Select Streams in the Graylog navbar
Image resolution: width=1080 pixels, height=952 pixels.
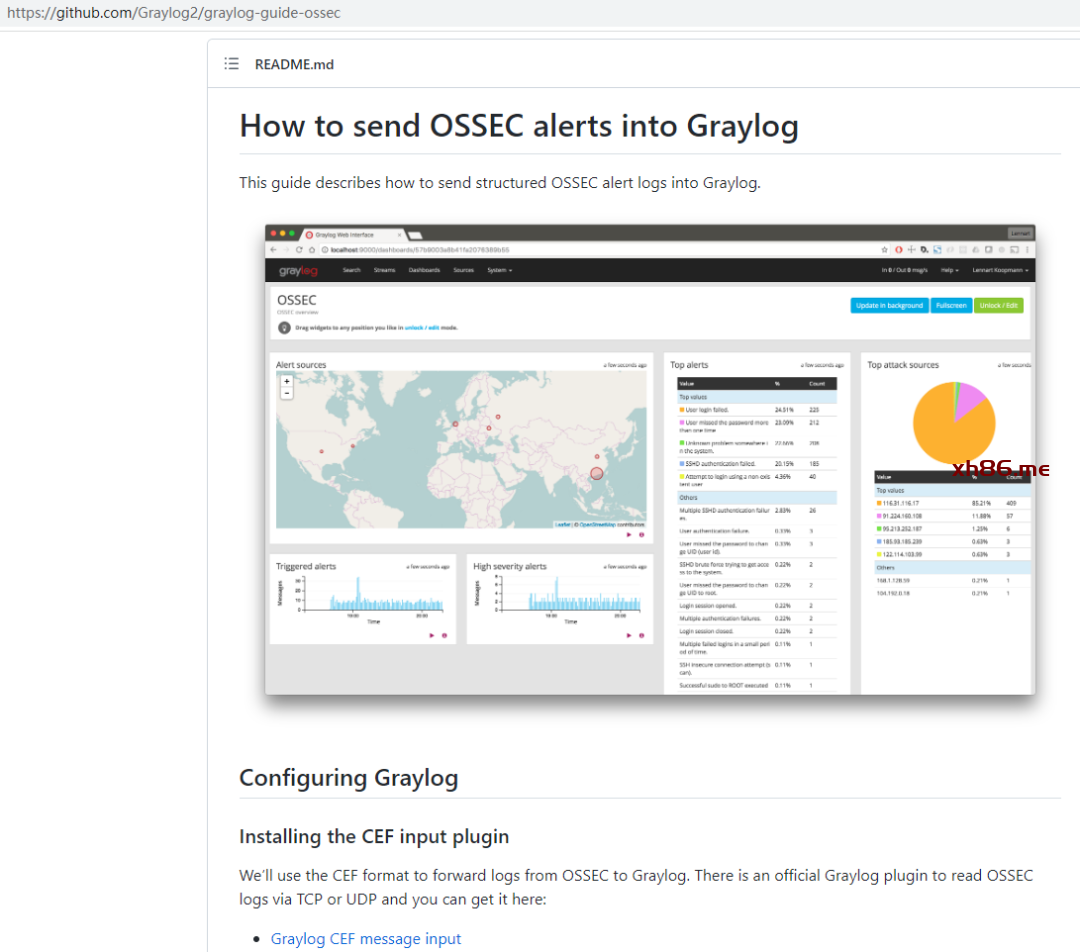coord(384,270)
